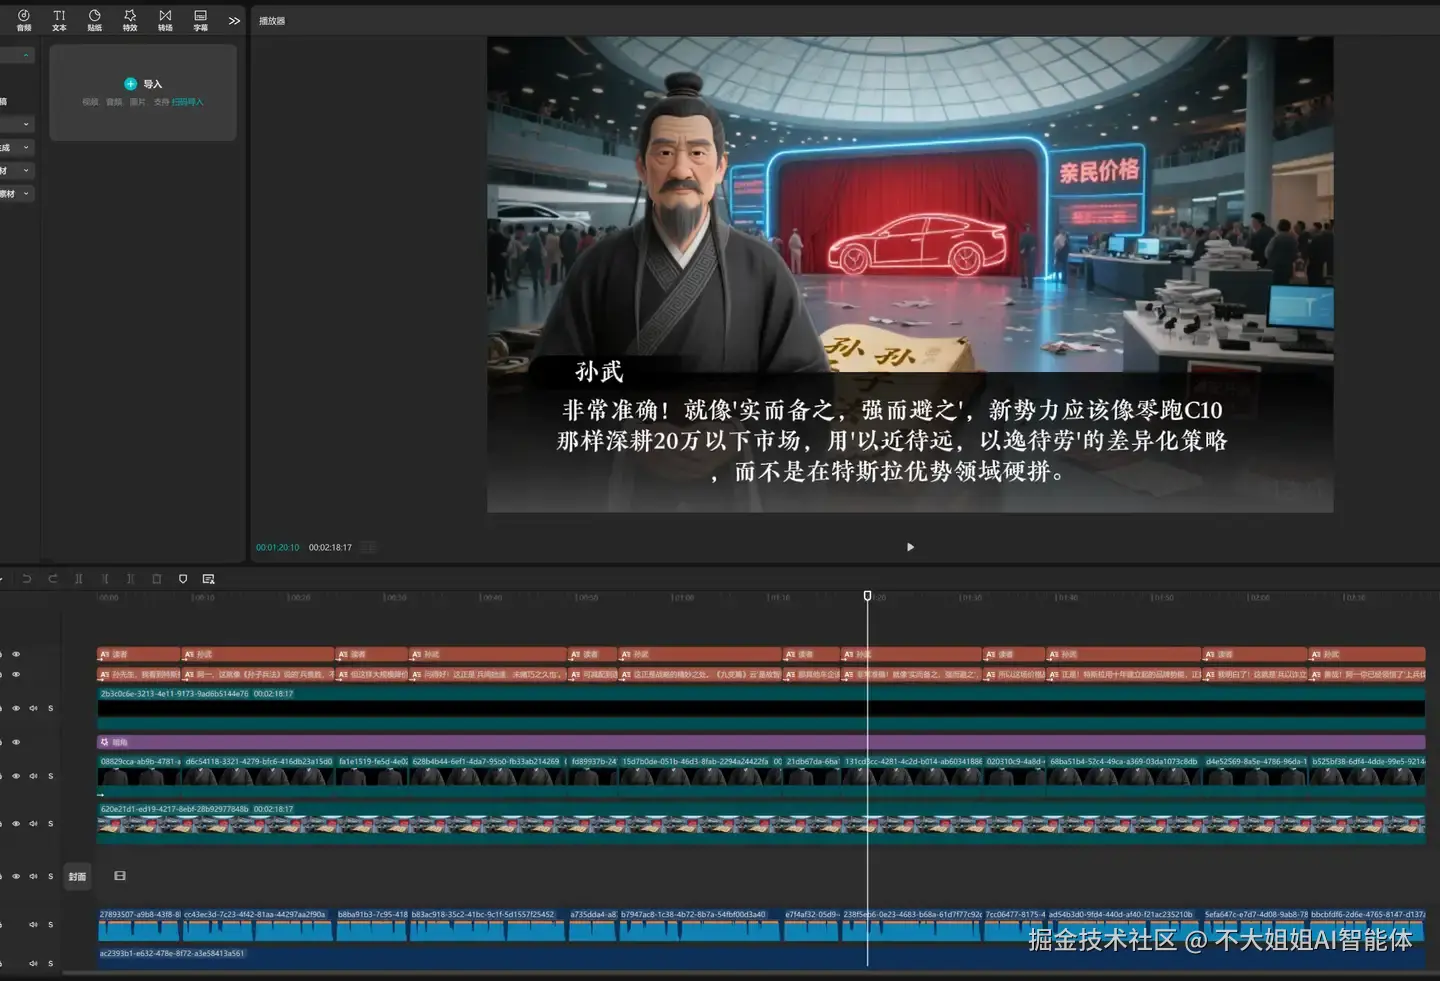Click the caption list icon after the shield
Viewport: 1440px width, 981px height.
tap(209, 579)
